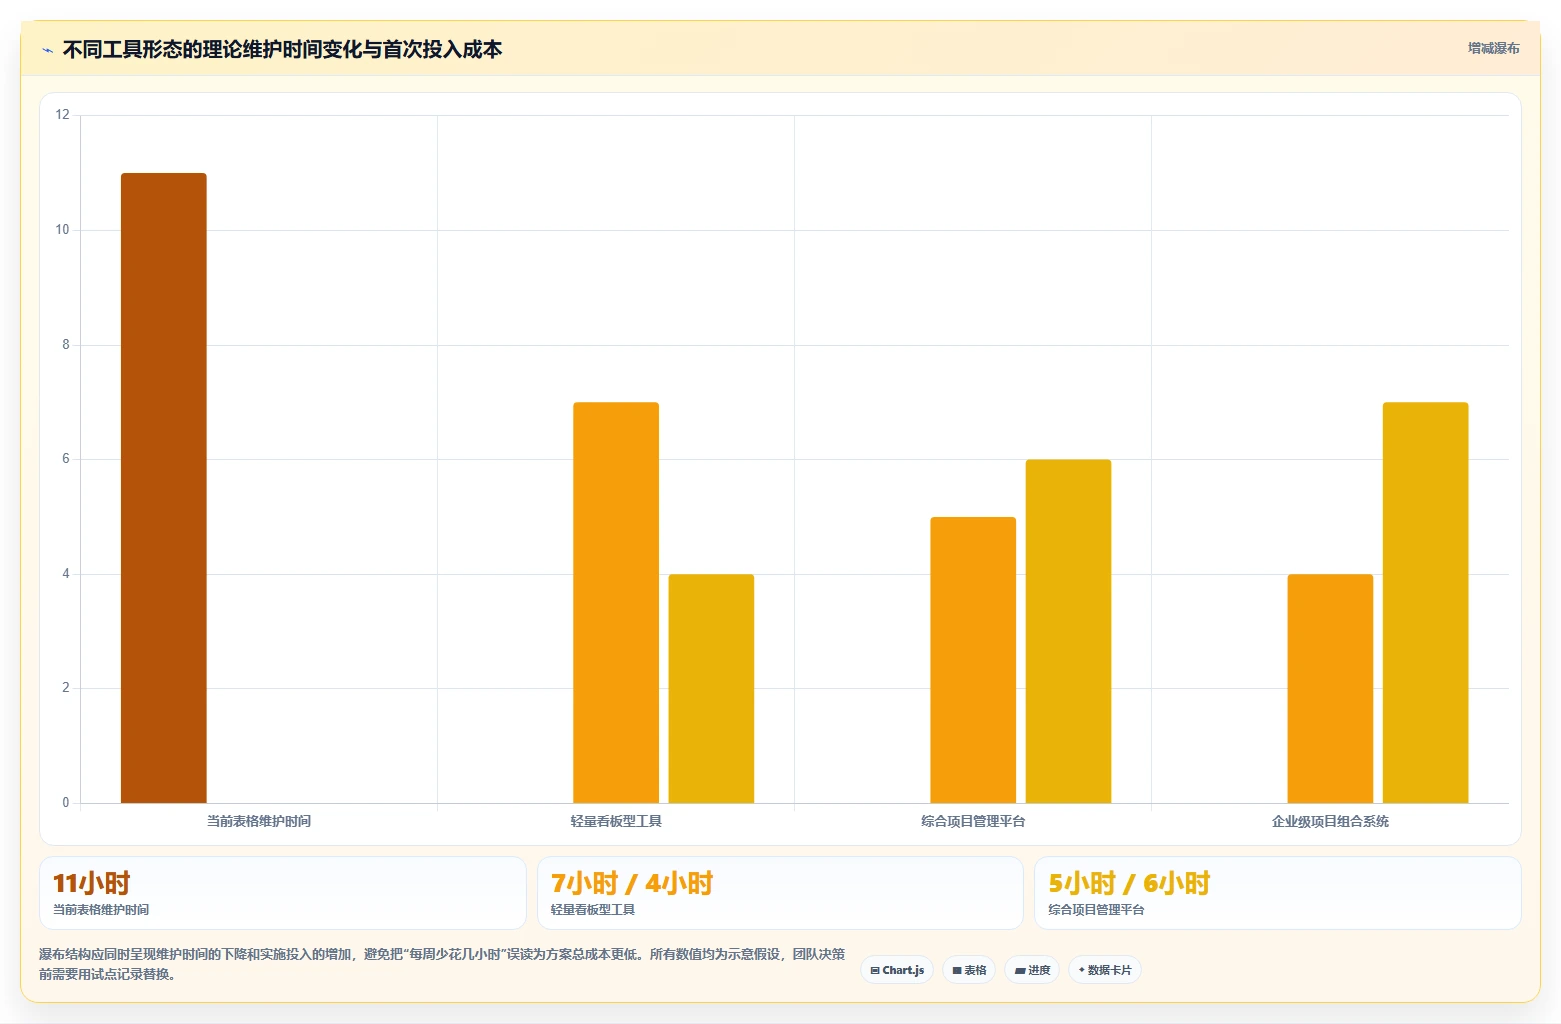Click the yellow 4-hour bar for 轻量看板型工具

pos(711,688)
